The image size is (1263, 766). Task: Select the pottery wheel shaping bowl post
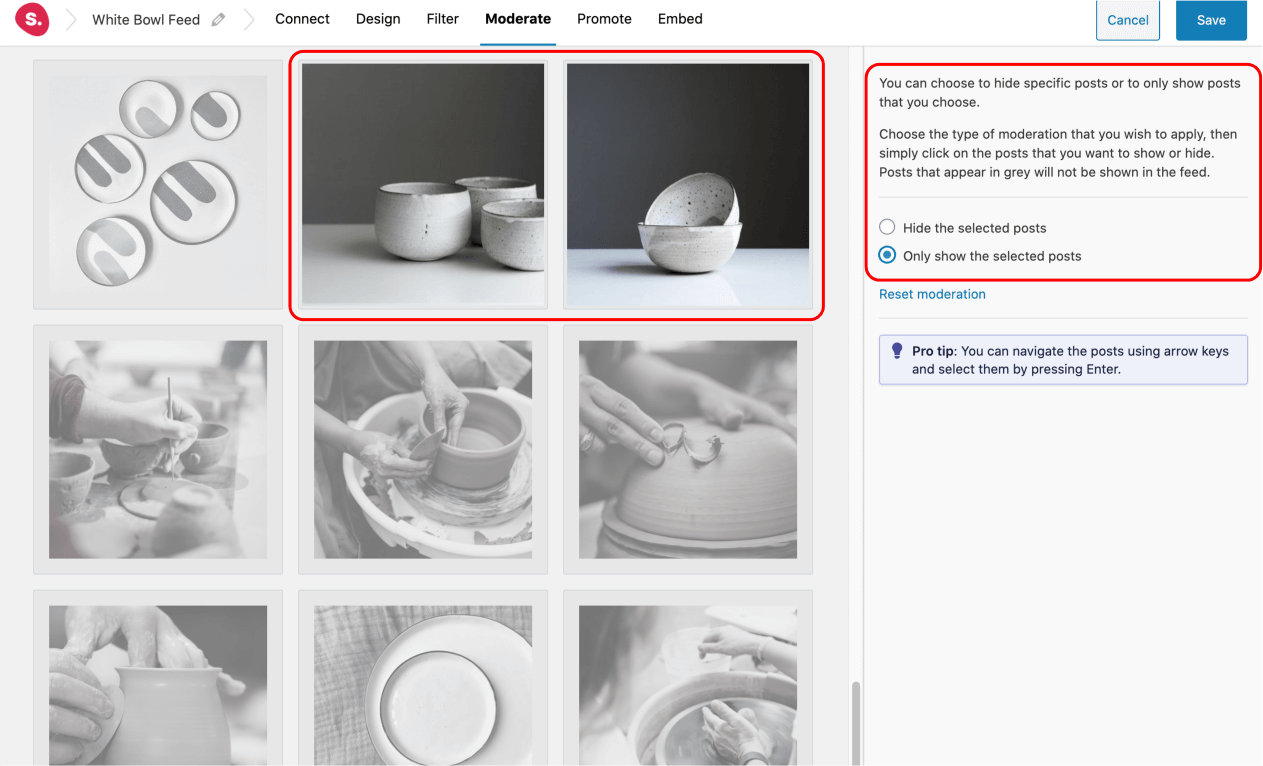tap(423, 450)
